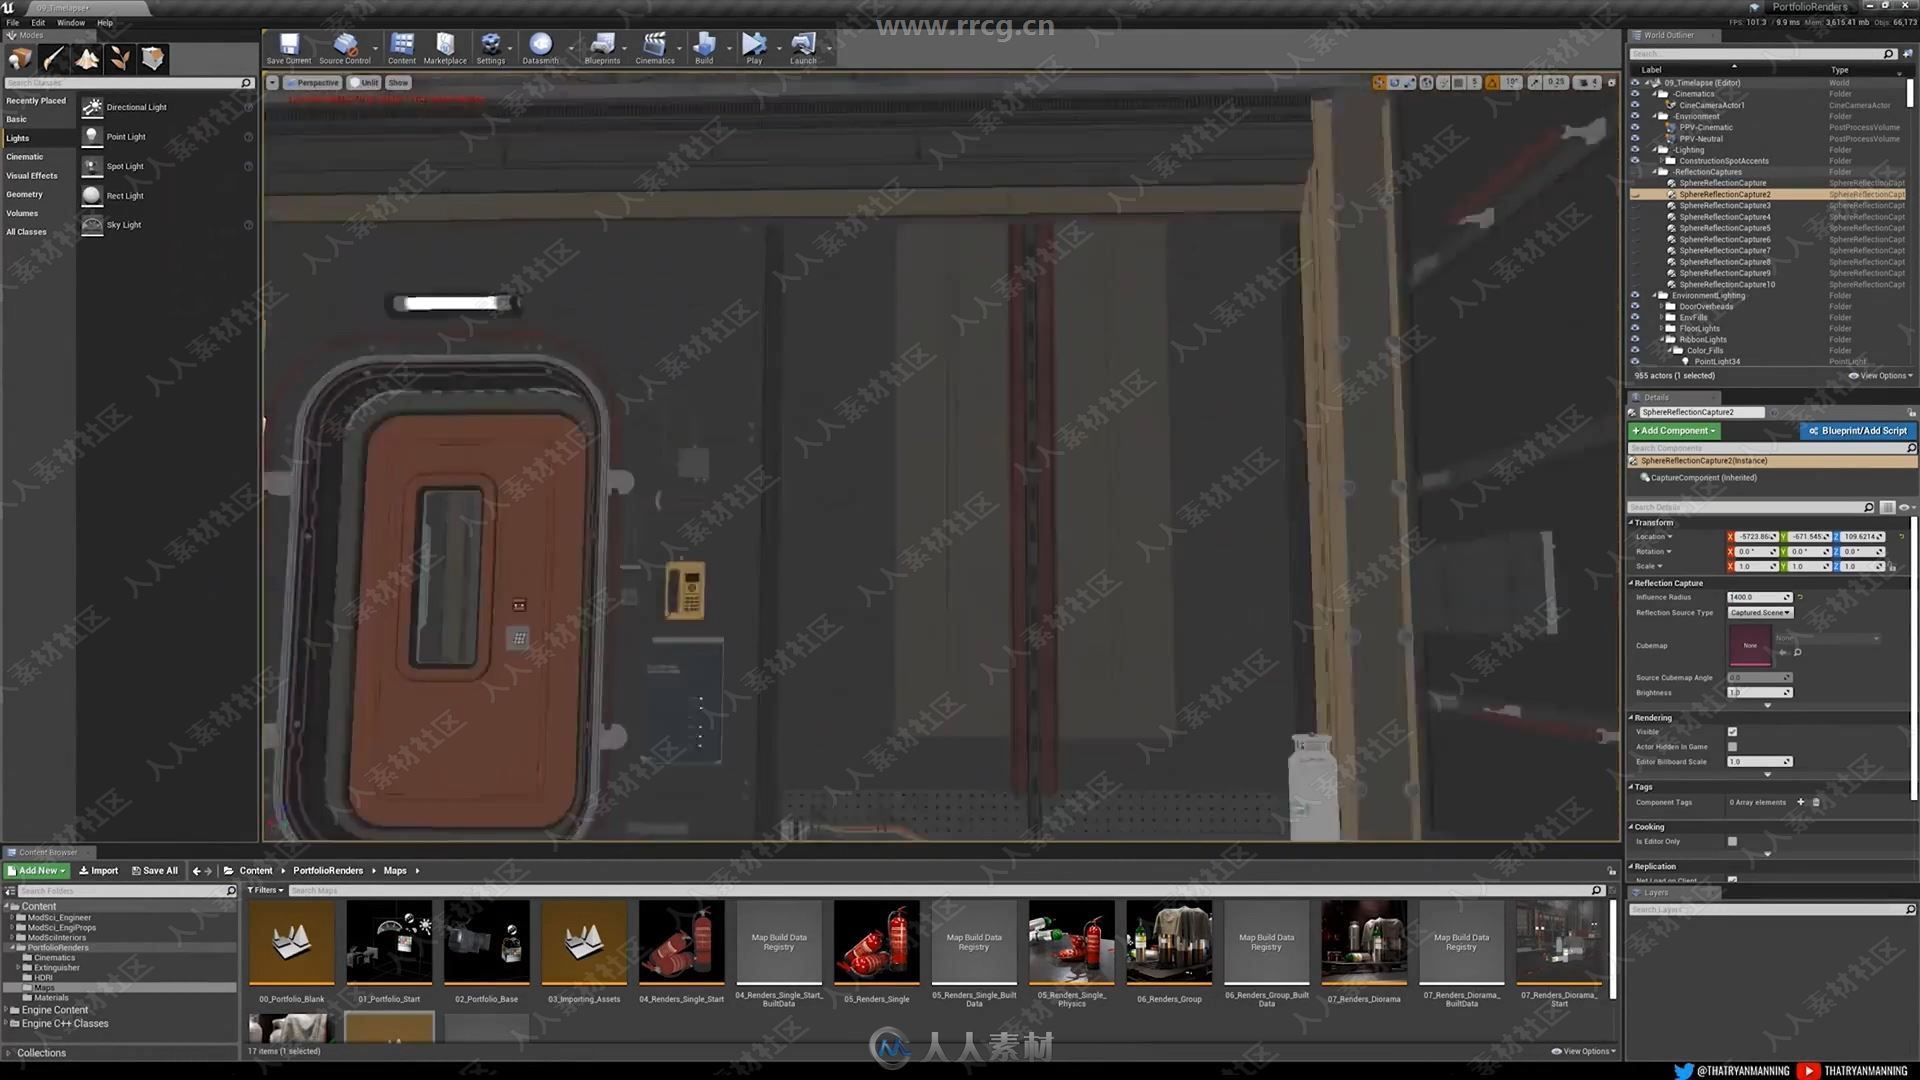This screenshot has width=1920, height=1080.
Task: Click the viewport Show button
Action: (x=398, y=83)
